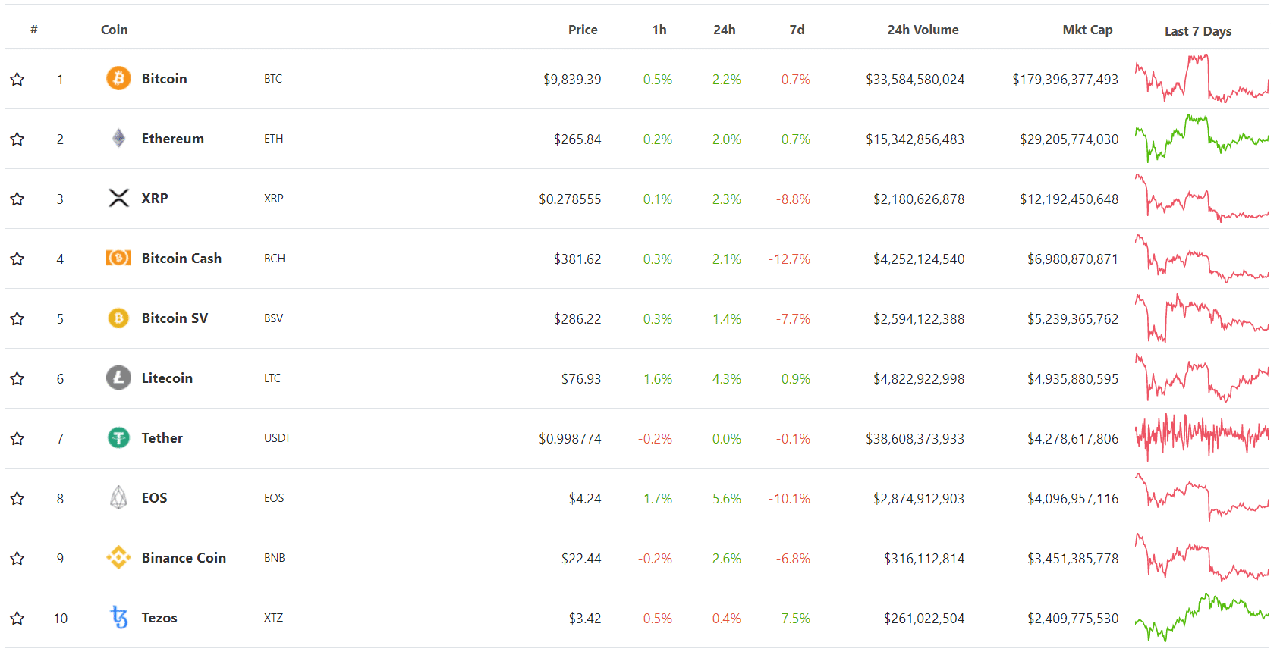Click the EOS price $4.24
Image resolution: width=1280 pixels, height=652 pixels.
tap(585, 499)
